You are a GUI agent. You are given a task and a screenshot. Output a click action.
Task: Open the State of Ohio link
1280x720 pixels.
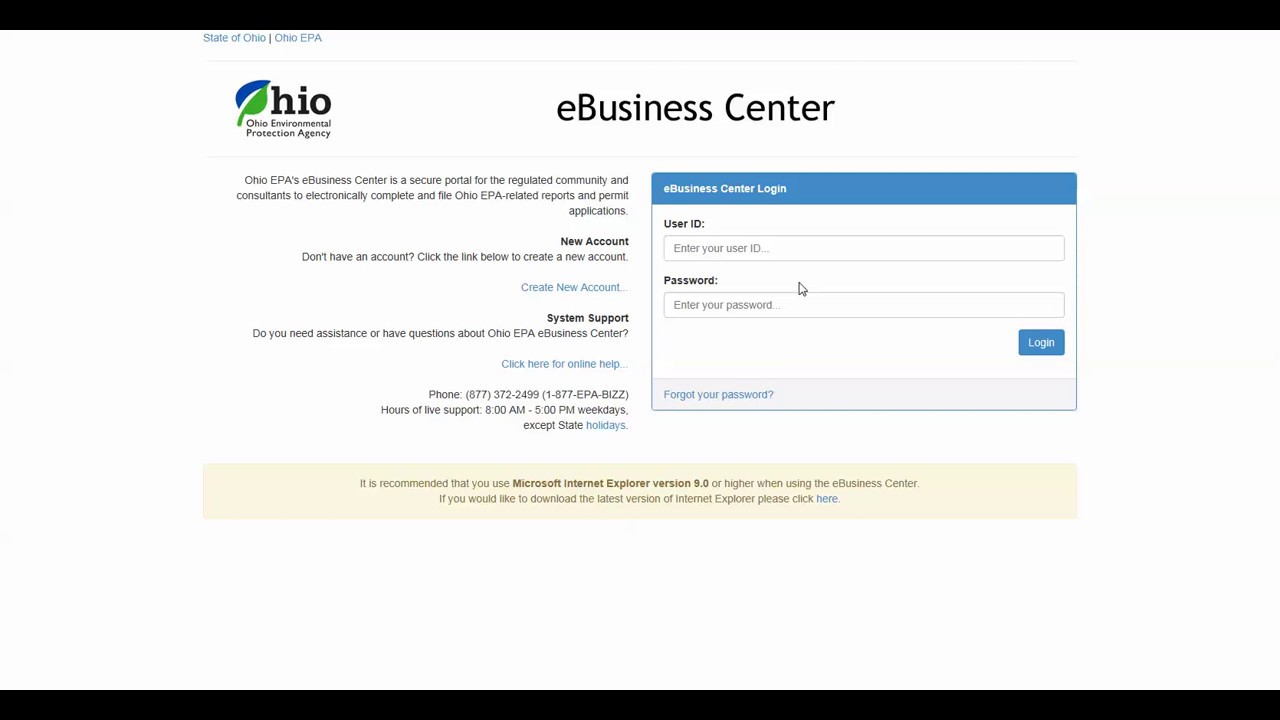pyautogui.click(x=234, y=38)
